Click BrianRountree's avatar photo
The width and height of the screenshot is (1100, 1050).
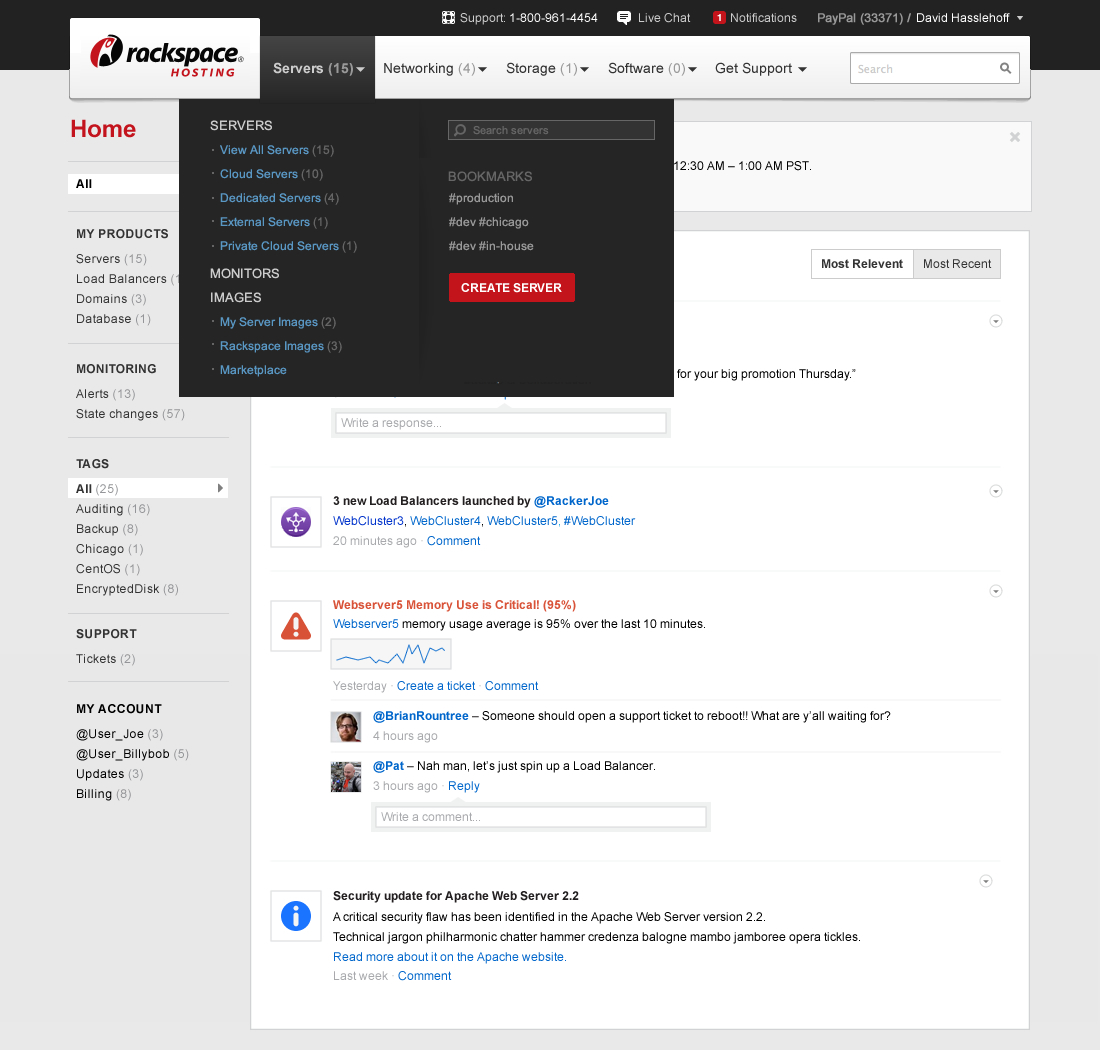(346, 727)
